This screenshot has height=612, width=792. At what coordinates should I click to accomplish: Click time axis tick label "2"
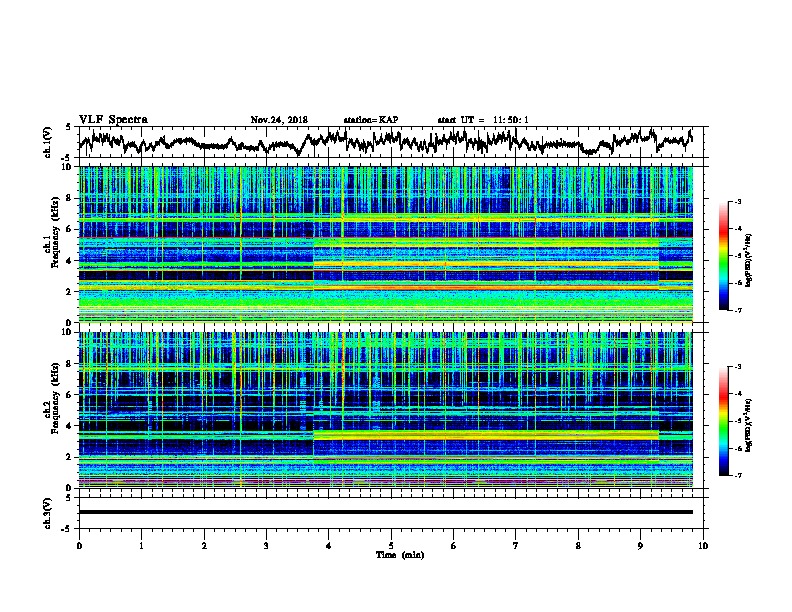pyautogui.click(x=204, y=546)
